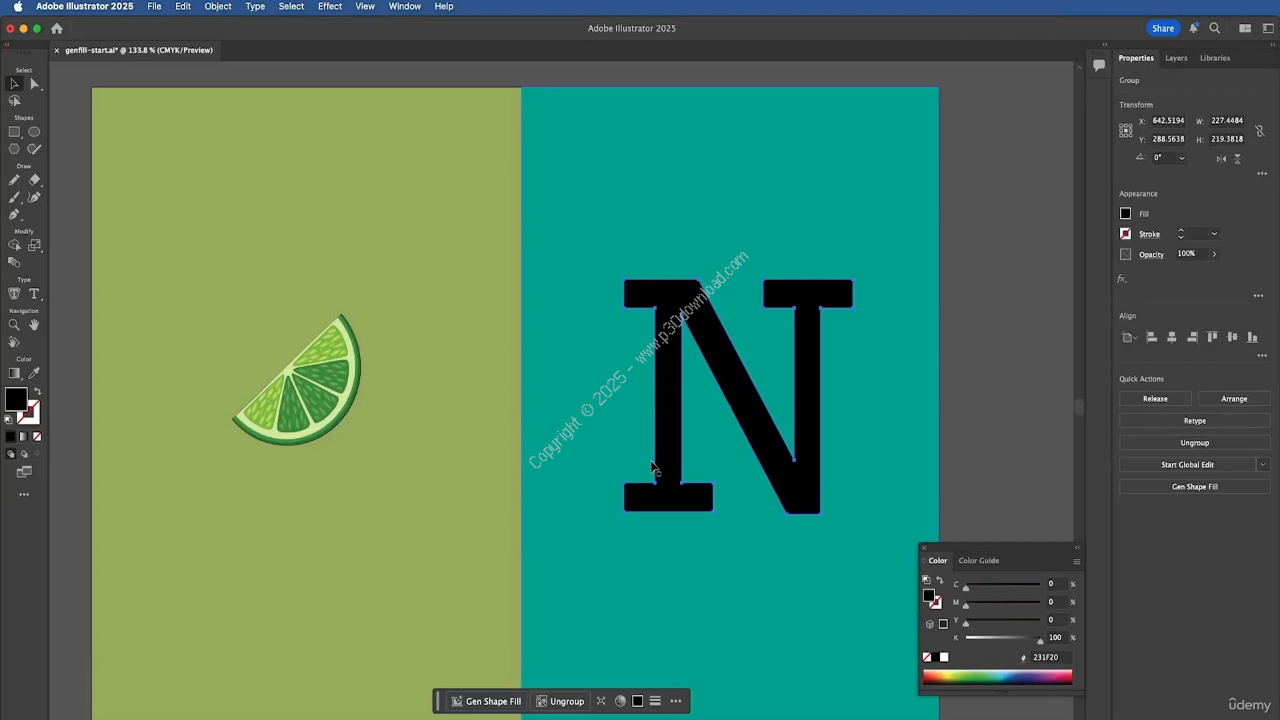
Task: Select the Direct Selection tool
Action: (x=34, y=84)
